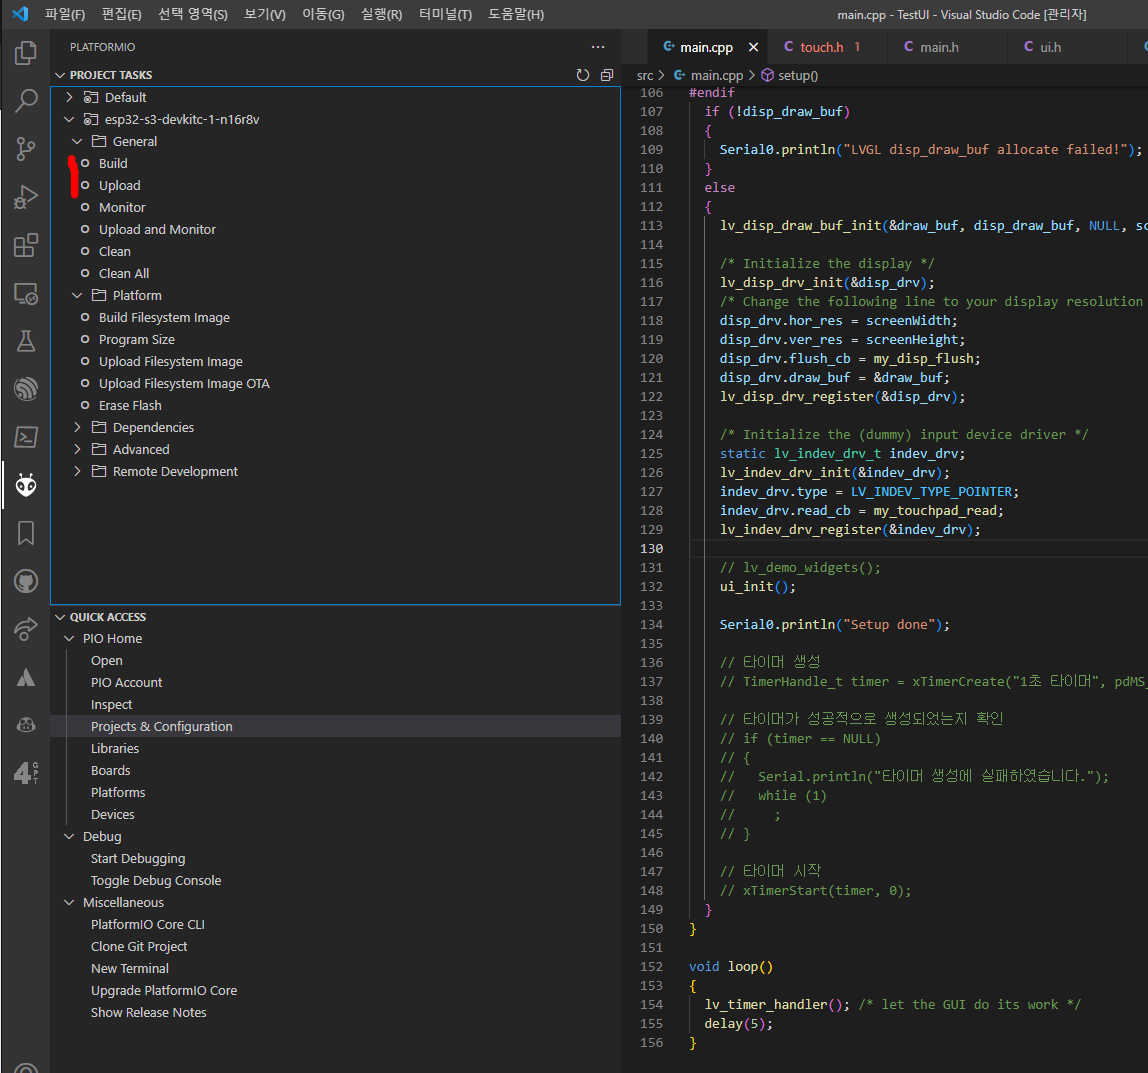Click the VS Code logo icon
Image resolution: width=1148 pixels, height=1073 pixels.
20,14
